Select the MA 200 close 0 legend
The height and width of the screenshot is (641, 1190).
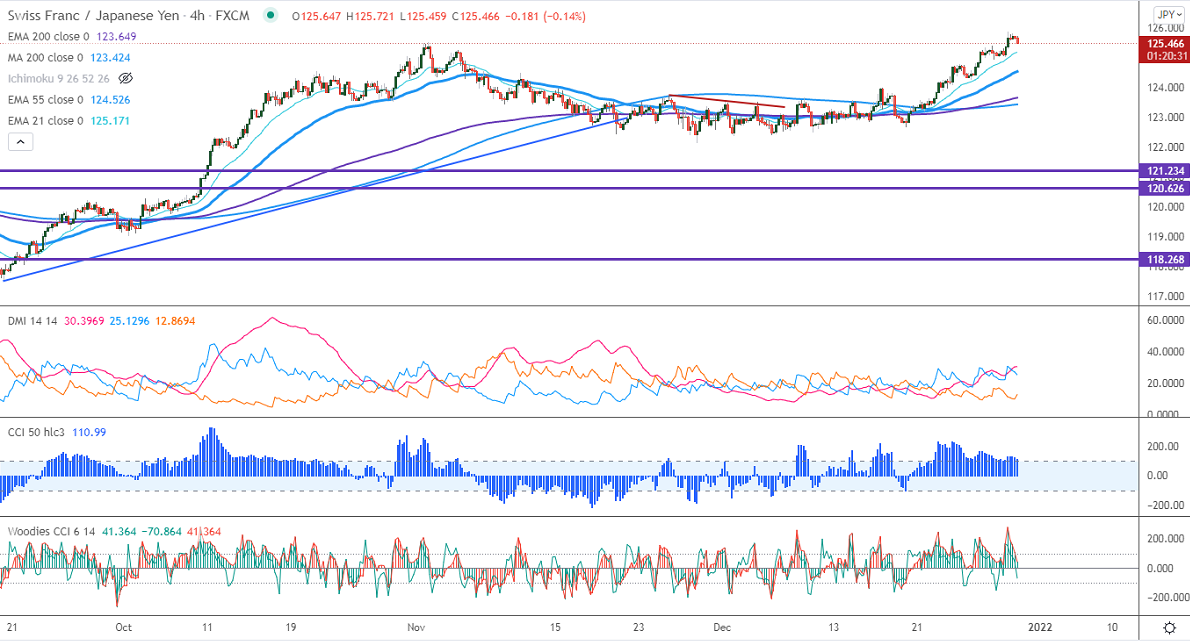pos(46,58)
